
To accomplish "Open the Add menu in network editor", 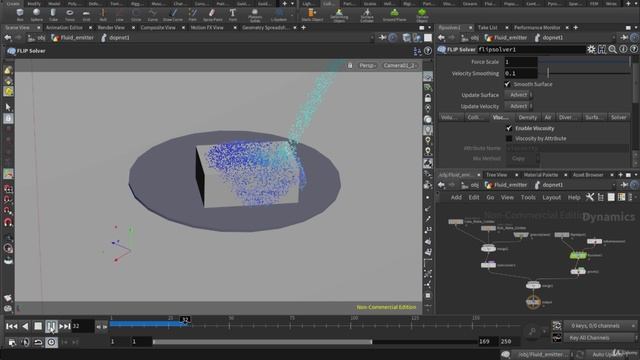I will (456, 197).
